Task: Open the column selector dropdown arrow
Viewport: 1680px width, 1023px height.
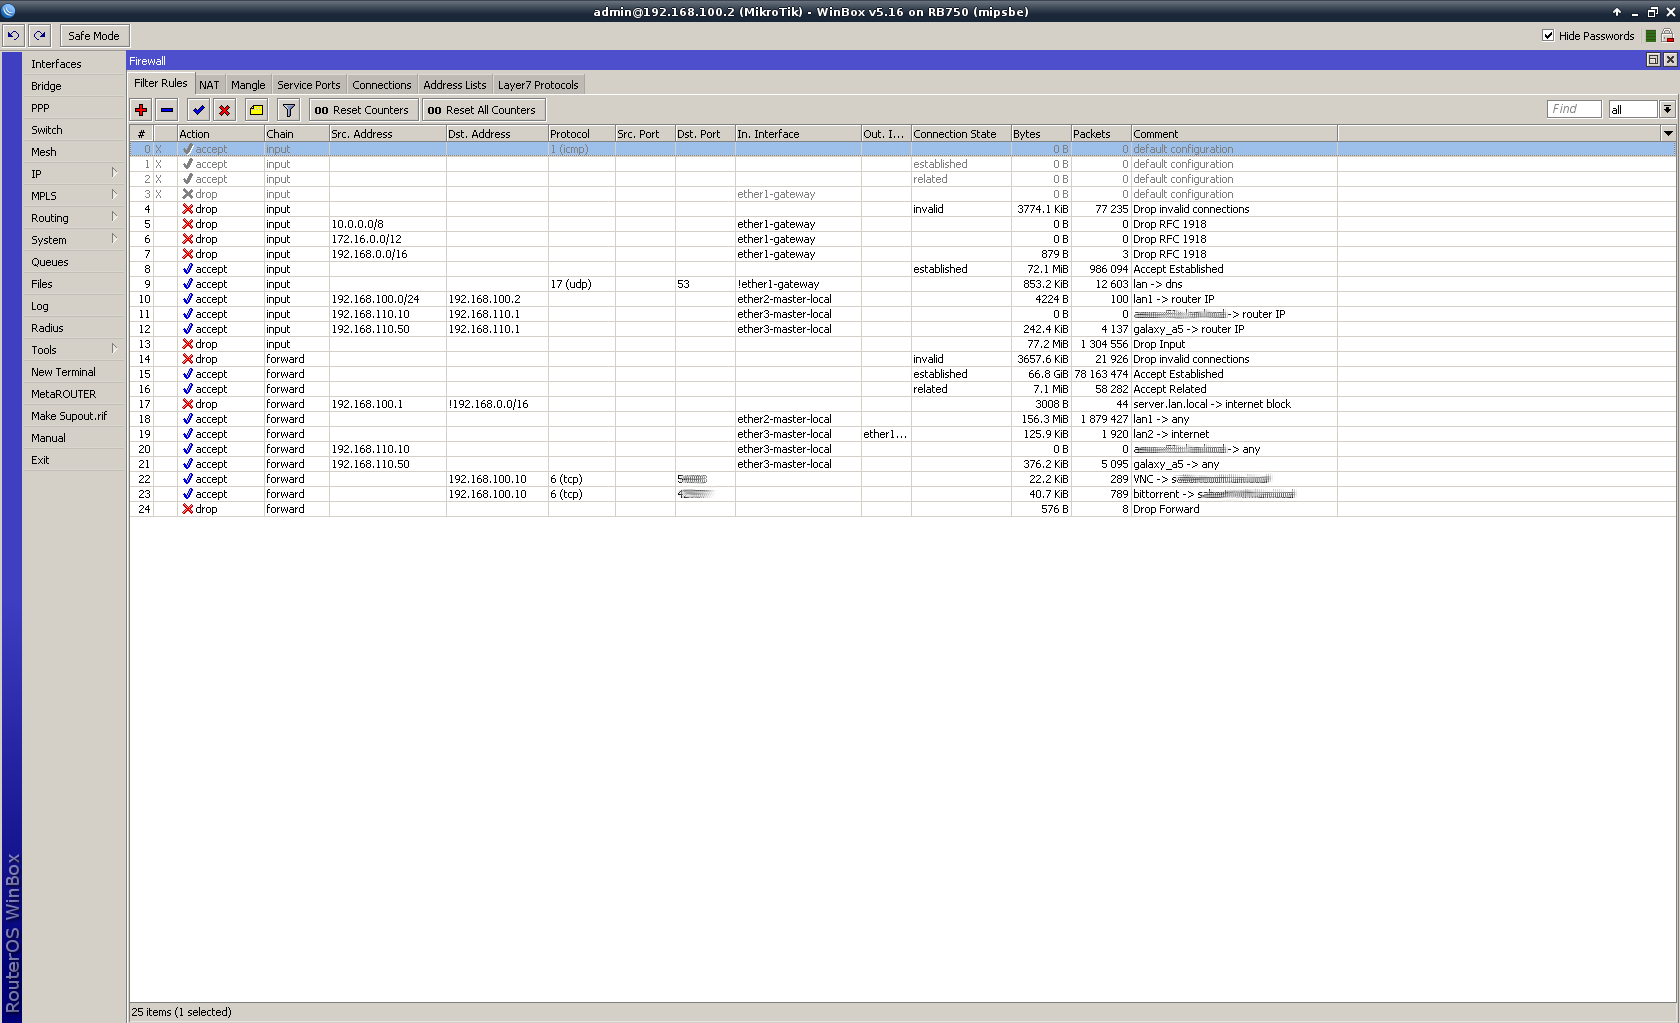Action: (1668, 133)
